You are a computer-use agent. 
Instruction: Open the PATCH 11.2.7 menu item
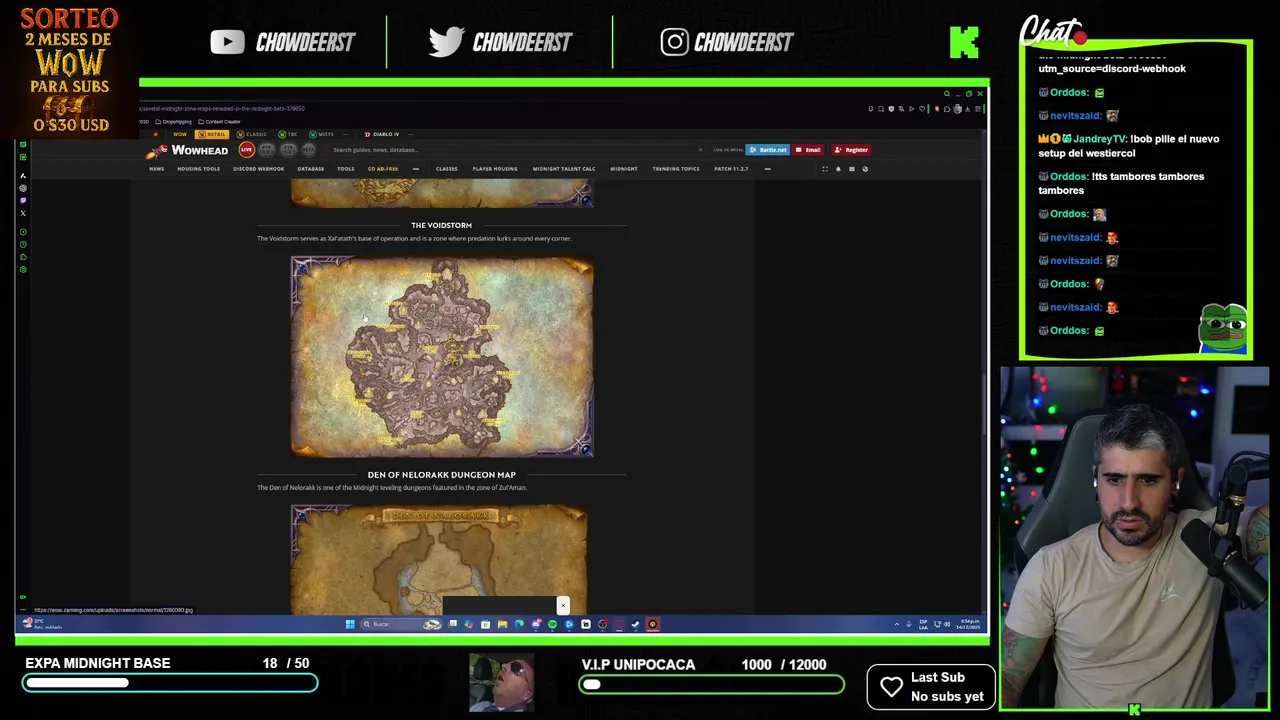731,169
